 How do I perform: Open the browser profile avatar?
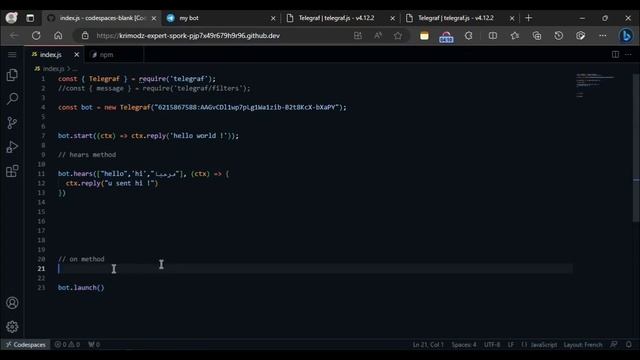(x=11, y=18)
